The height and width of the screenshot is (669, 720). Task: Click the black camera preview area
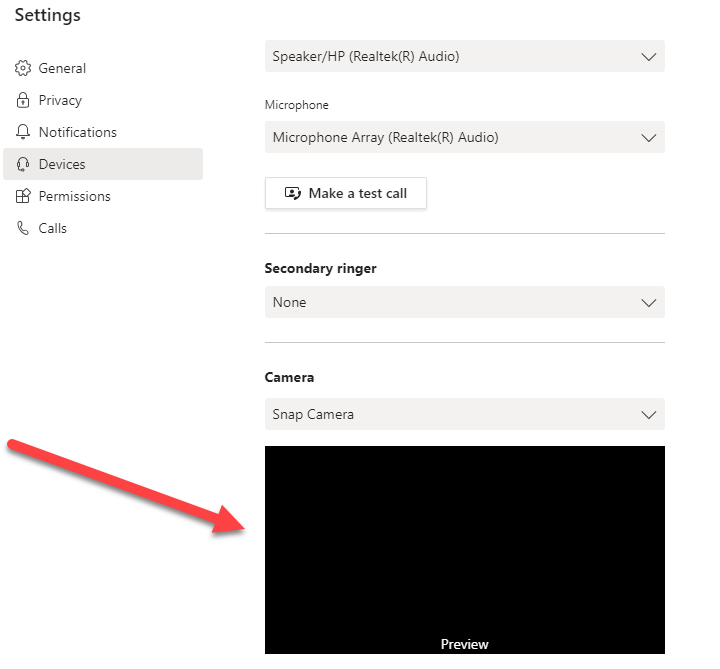tap(465, 550)
